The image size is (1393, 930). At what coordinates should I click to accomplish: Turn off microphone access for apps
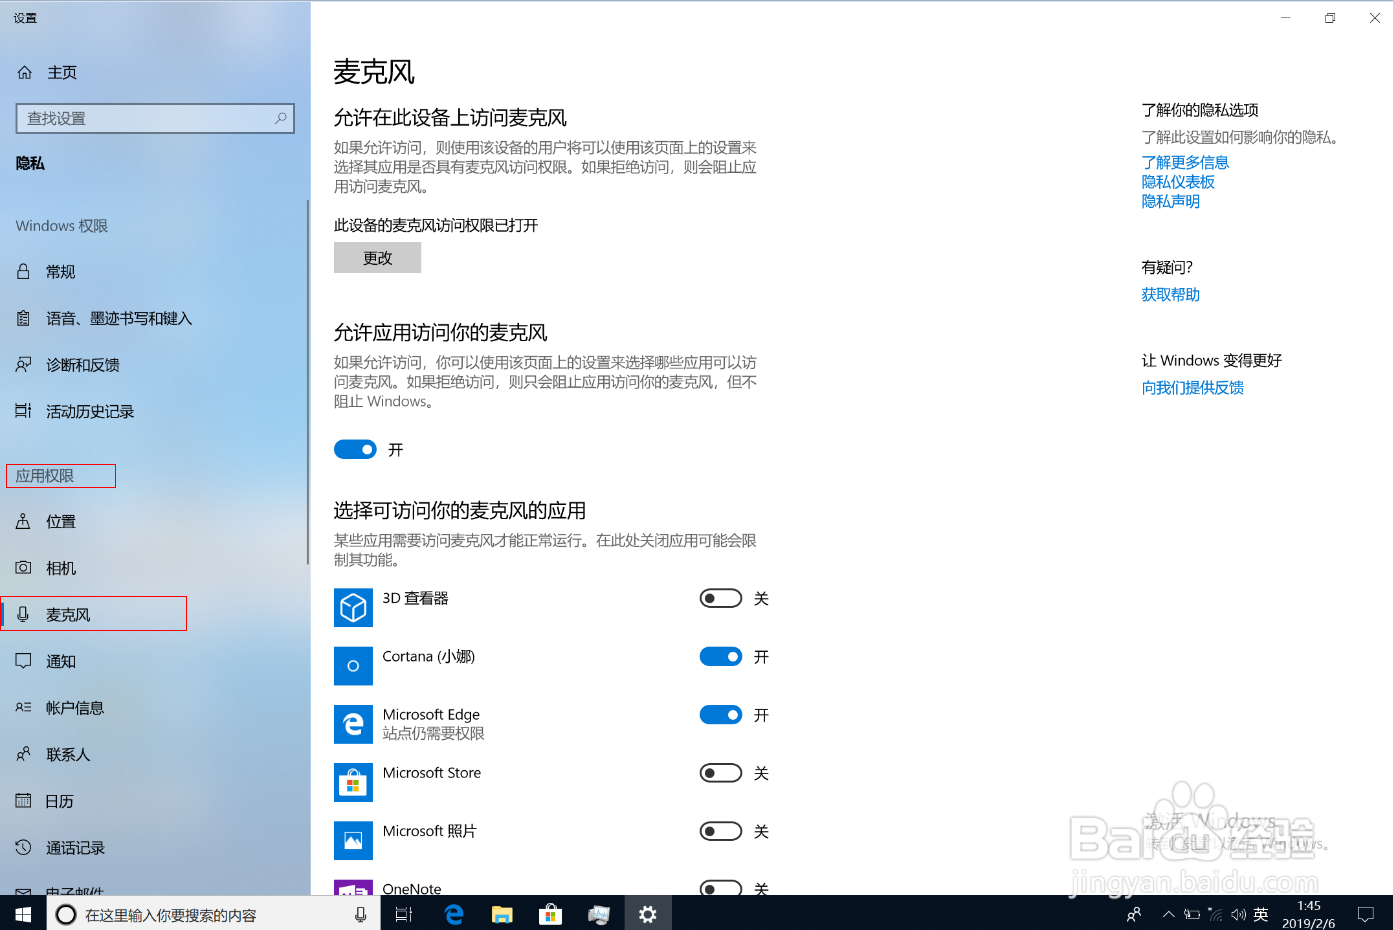point(355,449)
